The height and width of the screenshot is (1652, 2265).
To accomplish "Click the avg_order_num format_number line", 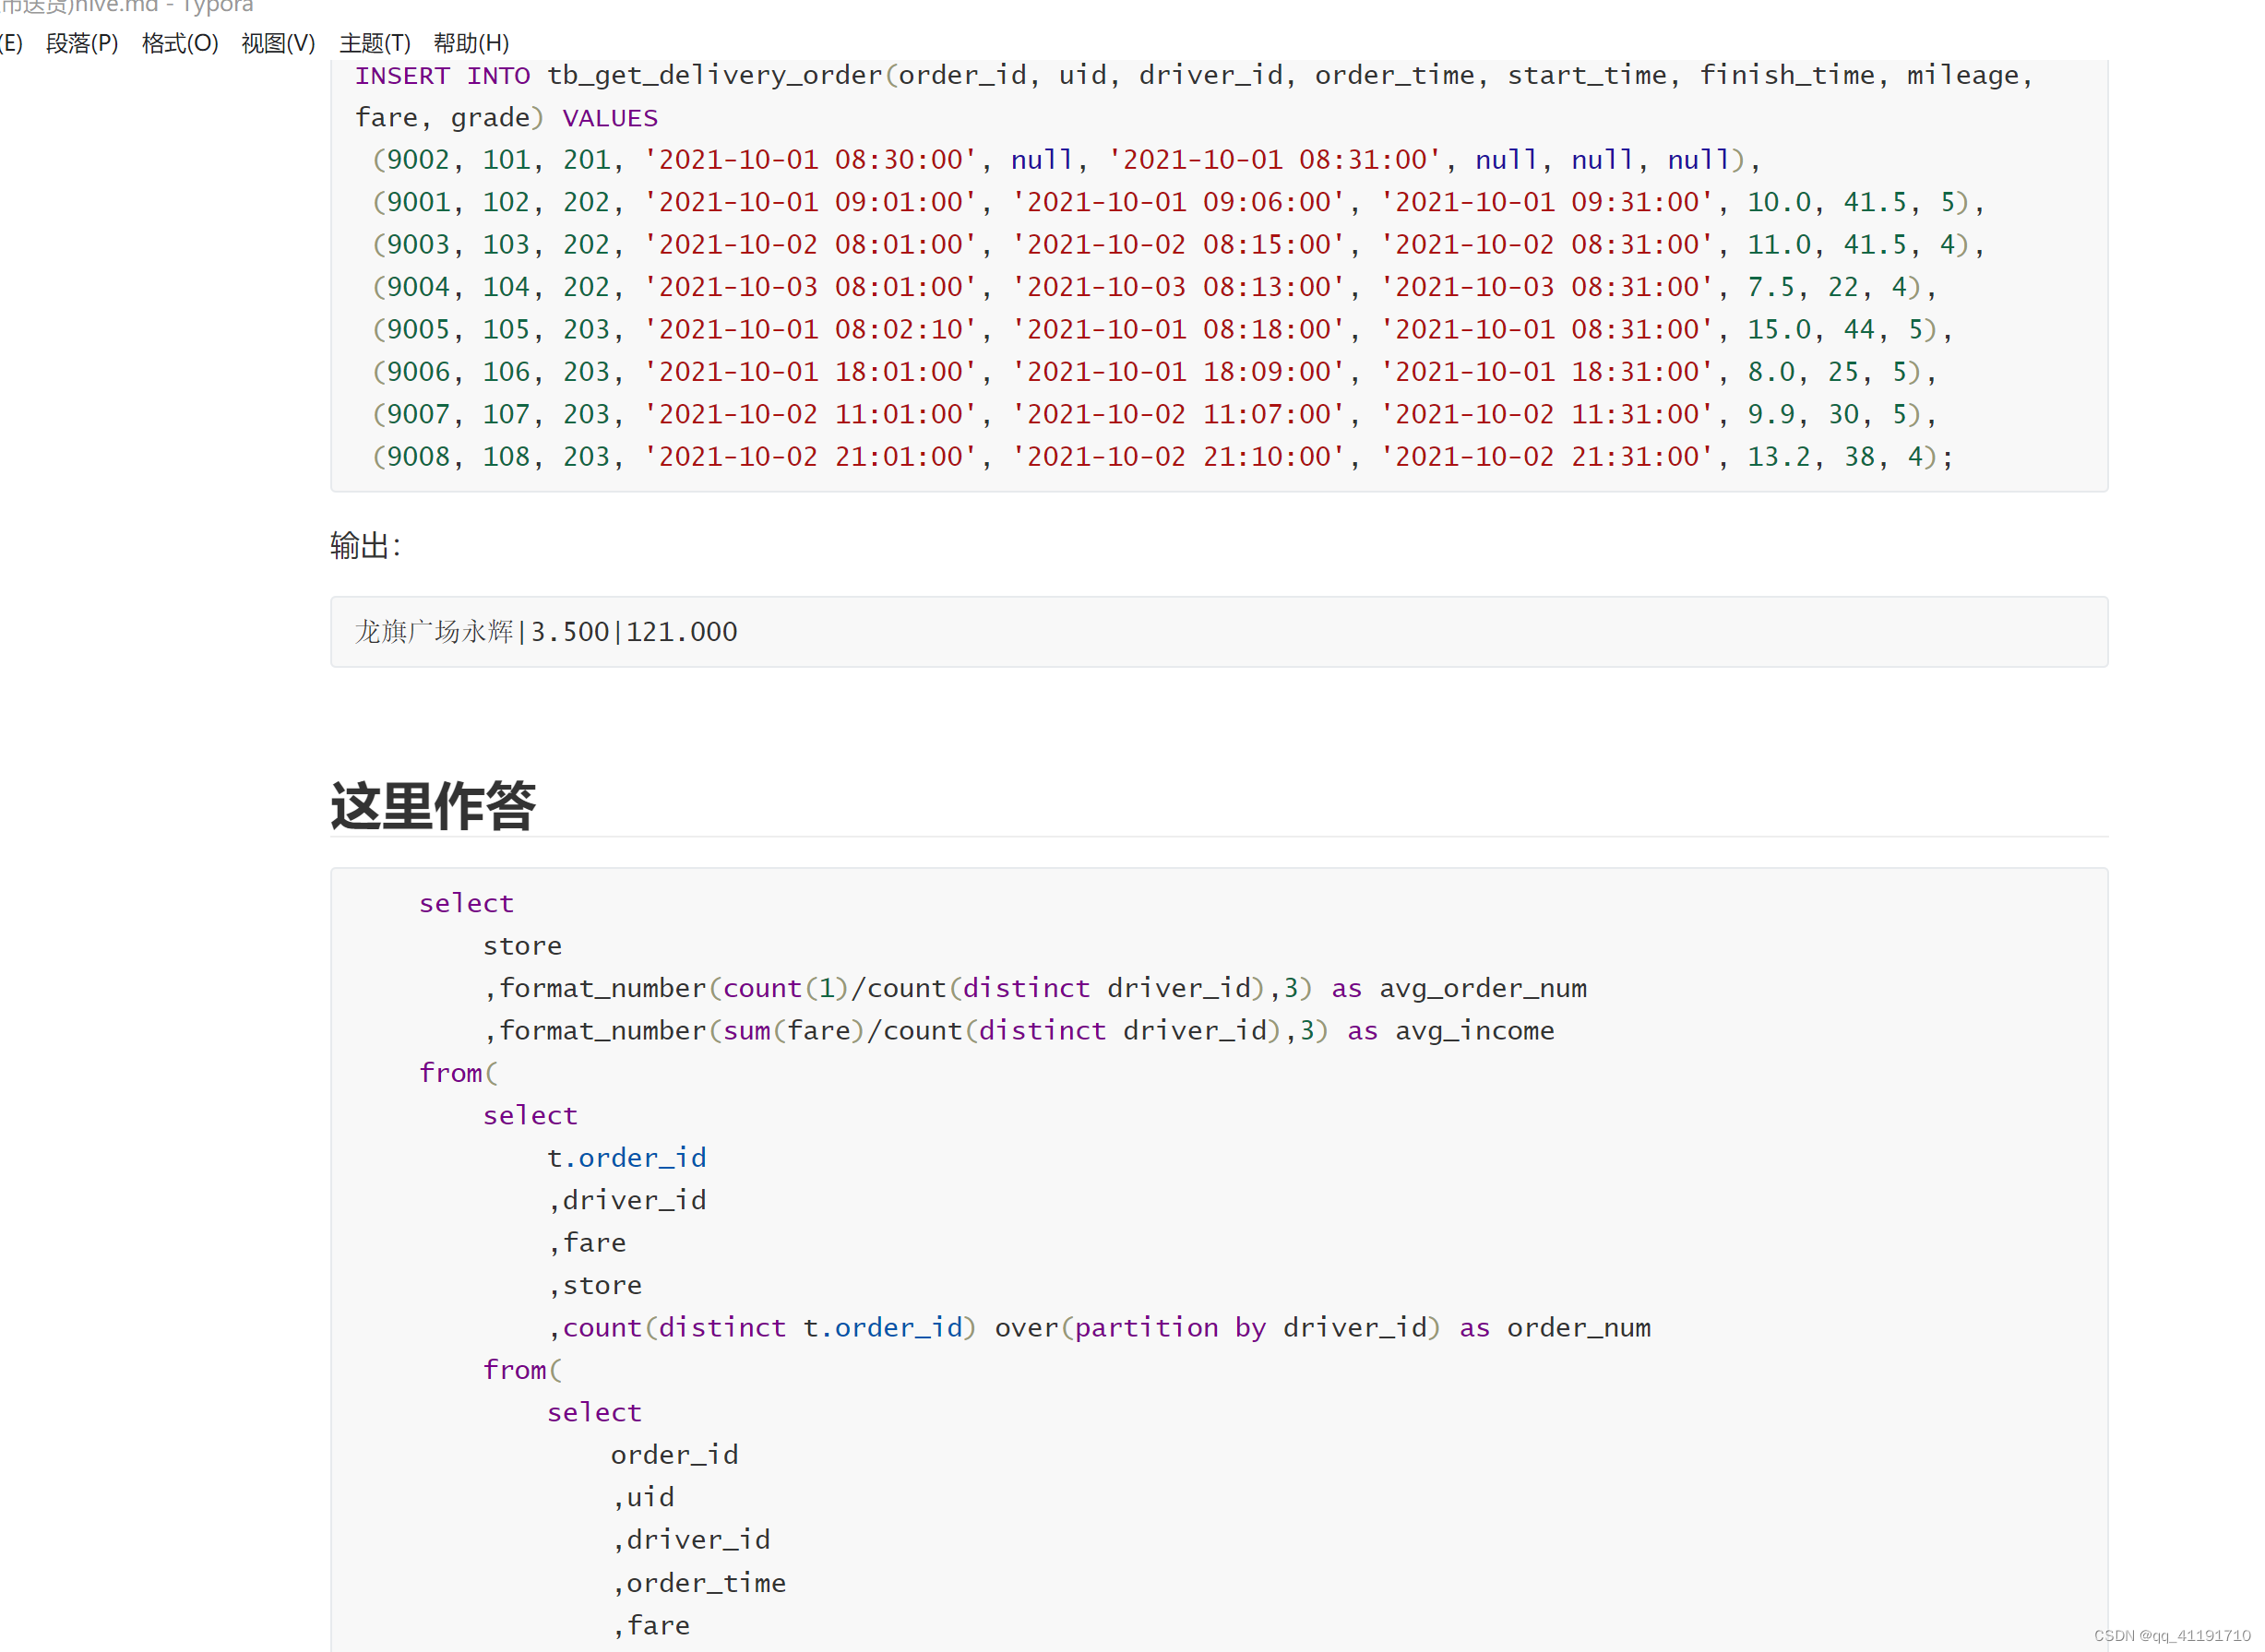I will click(1035, 988).
